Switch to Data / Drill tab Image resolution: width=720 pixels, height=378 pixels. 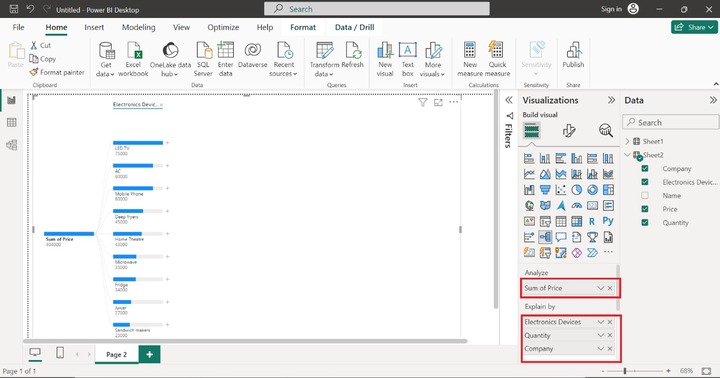354,27
